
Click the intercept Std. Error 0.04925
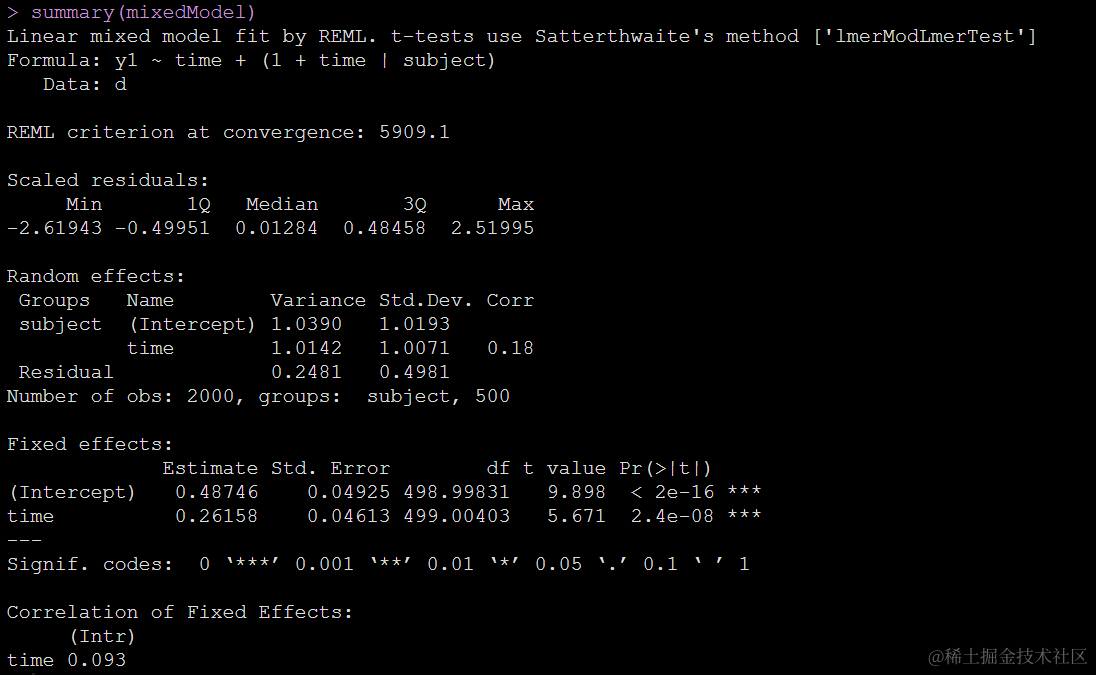point(349,493)
